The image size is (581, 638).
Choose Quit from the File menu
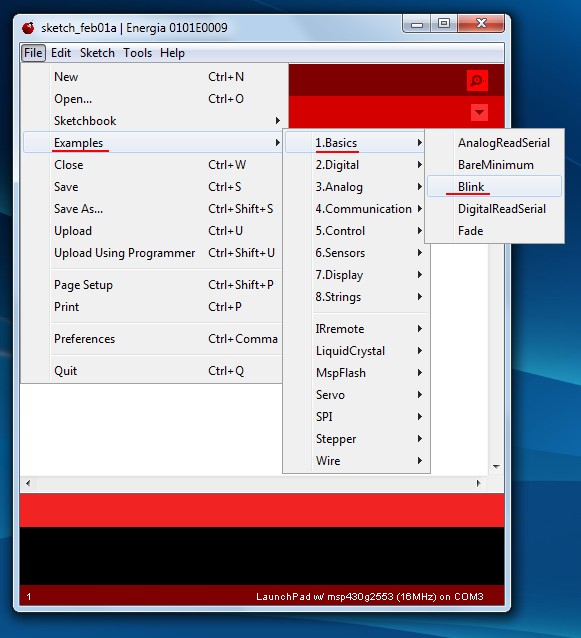click(x=153, y=371)
